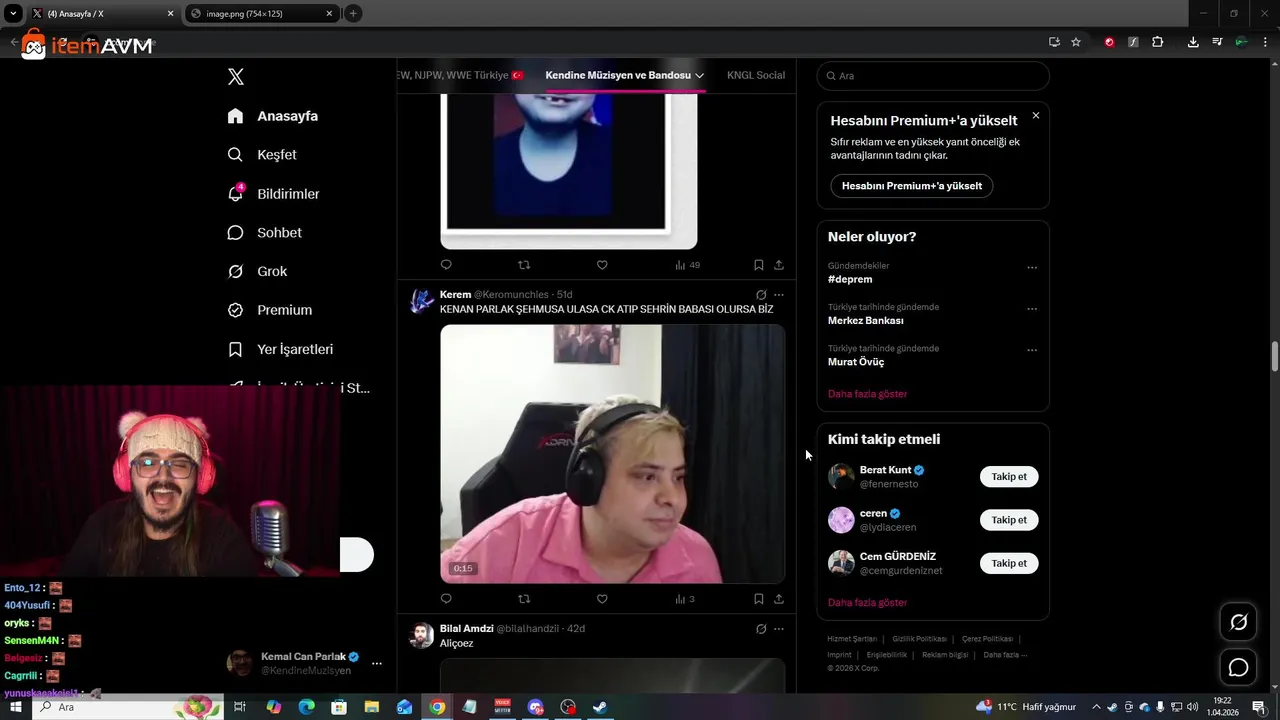Open Chrome downloads
1280x720 pixels.
(x=1193, y=42)
